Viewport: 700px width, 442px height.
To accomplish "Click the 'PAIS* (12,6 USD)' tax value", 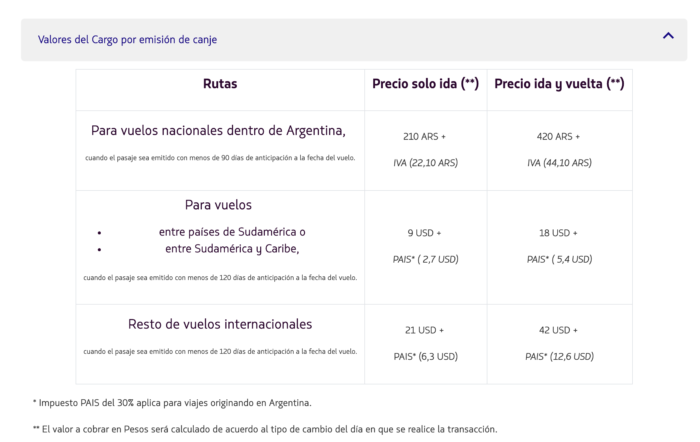I will click(x=559, y=356).
